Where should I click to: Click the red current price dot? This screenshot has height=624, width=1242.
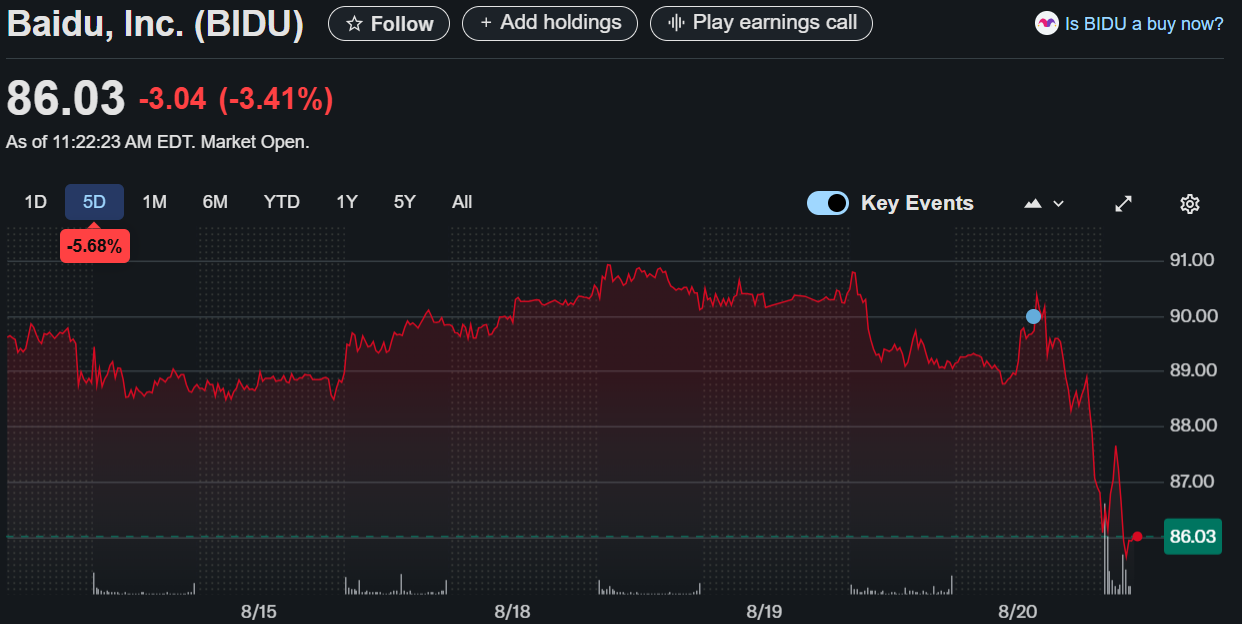1137,537
